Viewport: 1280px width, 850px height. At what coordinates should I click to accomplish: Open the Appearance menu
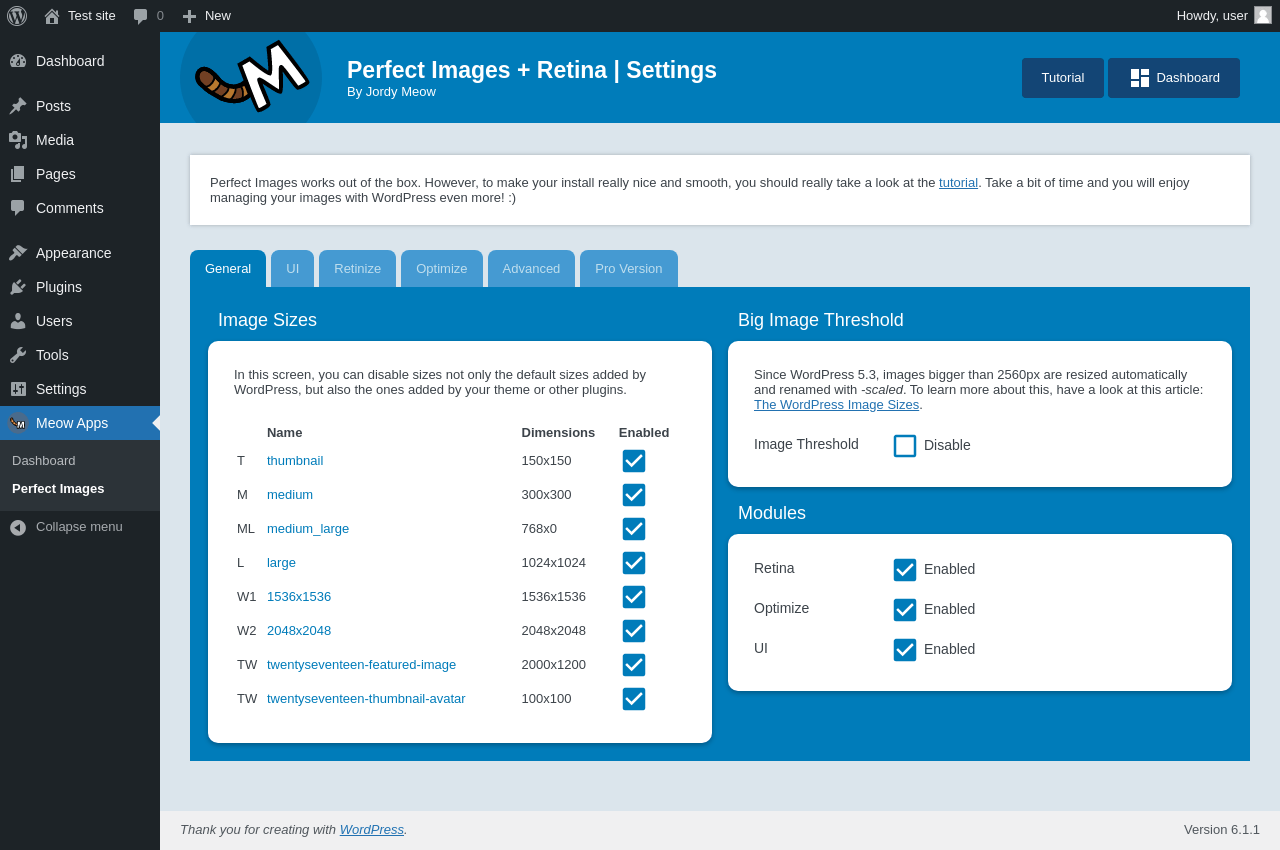click(80, 253)
